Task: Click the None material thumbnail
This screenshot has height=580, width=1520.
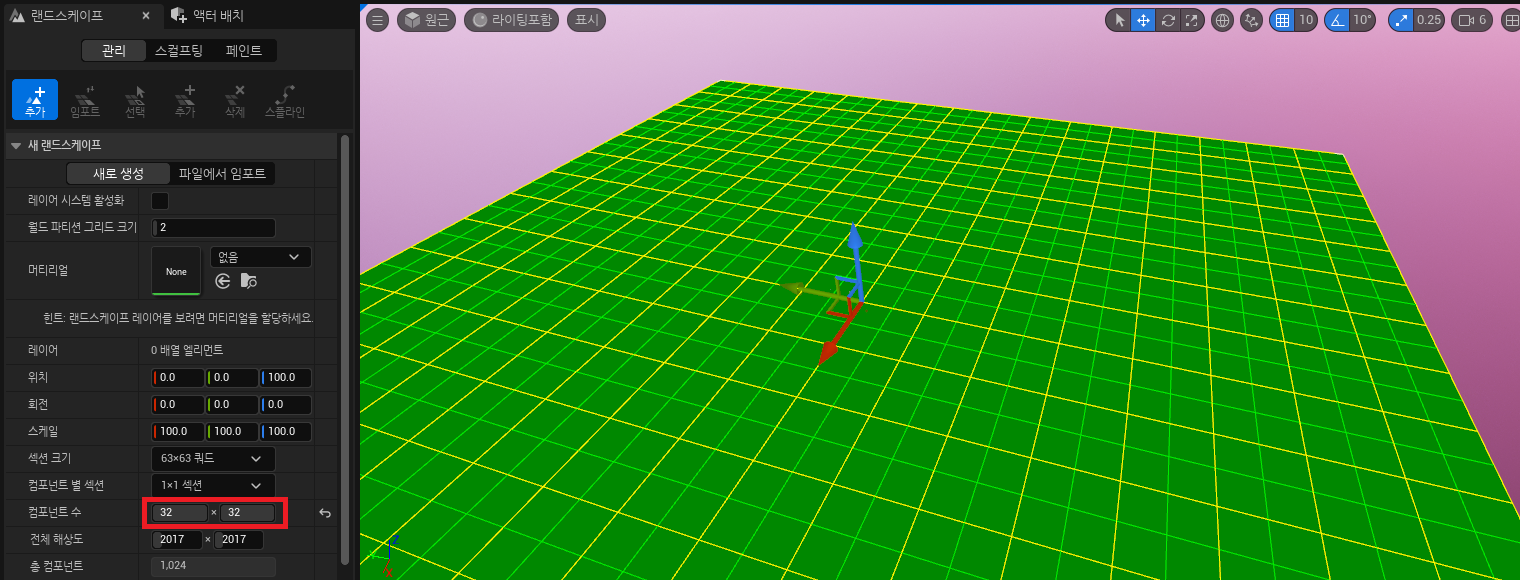Action: [x=176, y=271]
